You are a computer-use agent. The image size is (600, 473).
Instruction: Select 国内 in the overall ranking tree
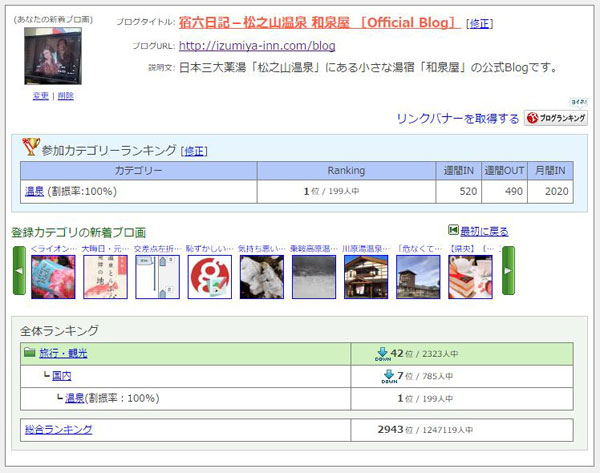click(62, 376)
